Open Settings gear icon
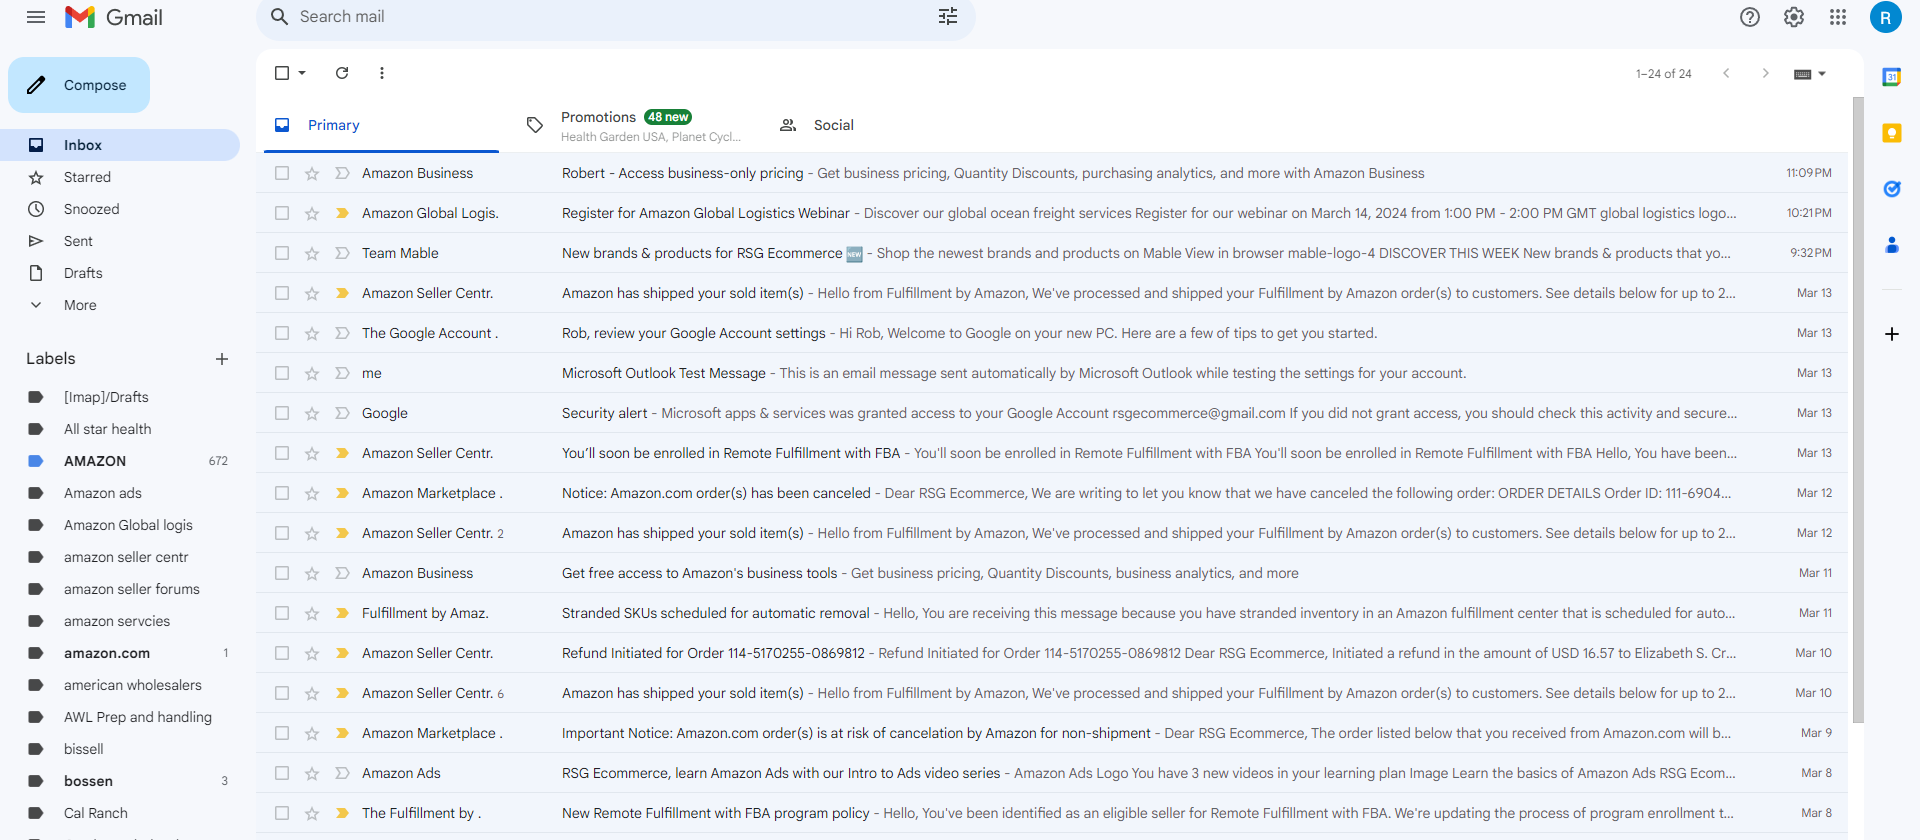The width and height of the screenshot is (1920, 840). [x=1794, y=17]
